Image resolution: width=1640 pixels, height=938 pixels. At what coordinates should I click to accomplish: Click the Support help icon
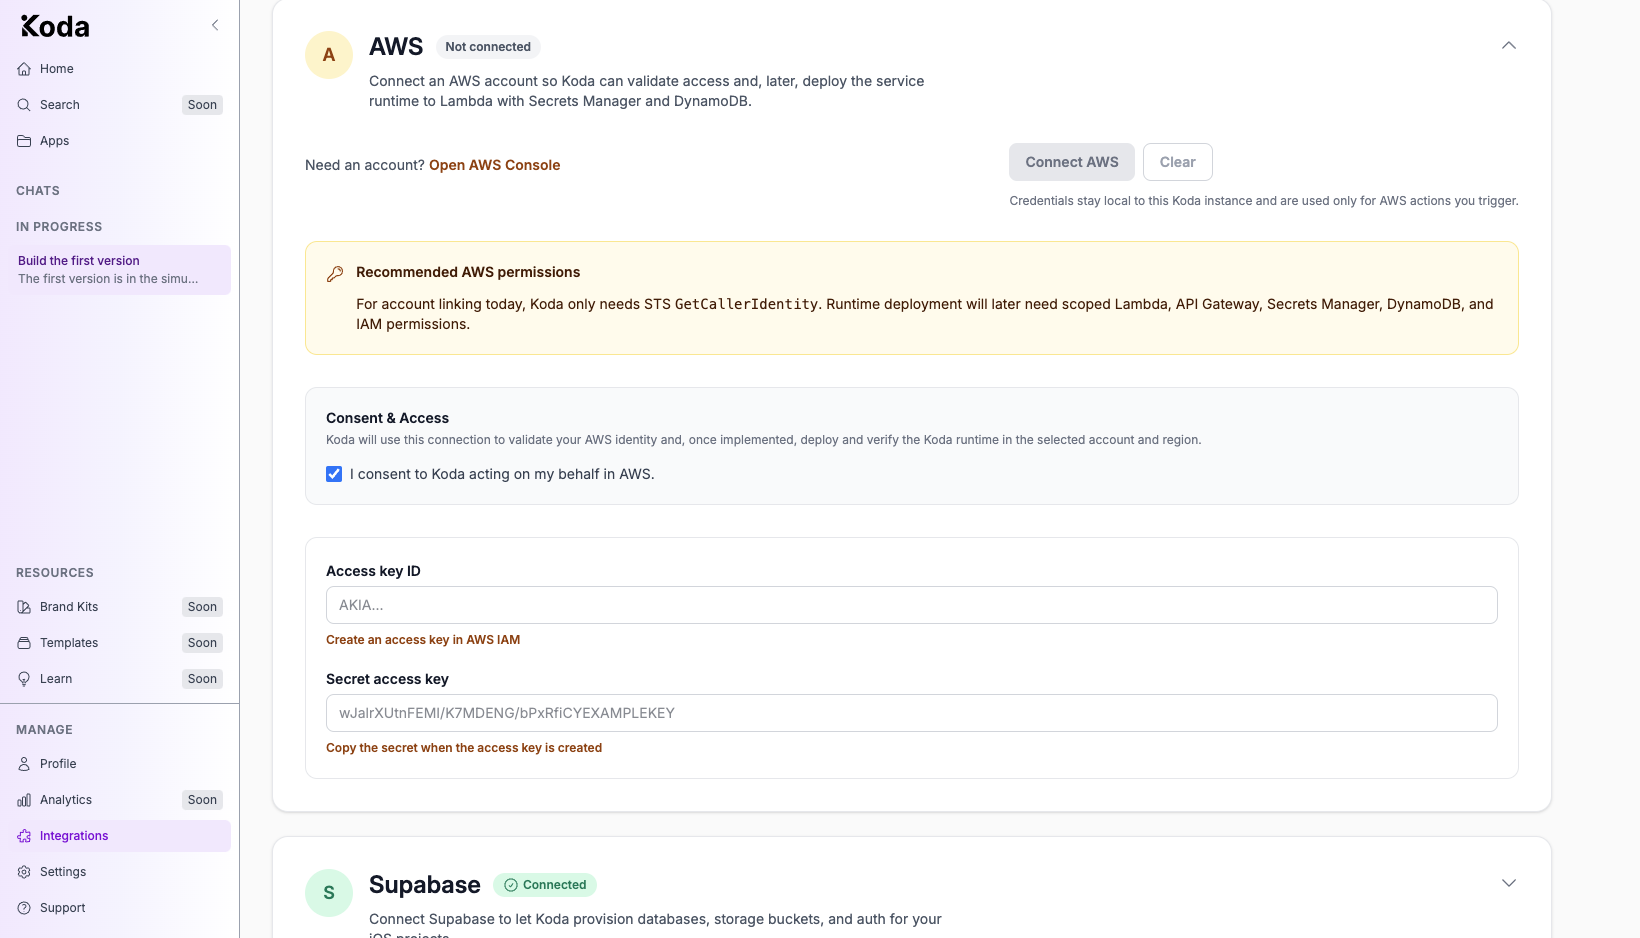(24, 908)
